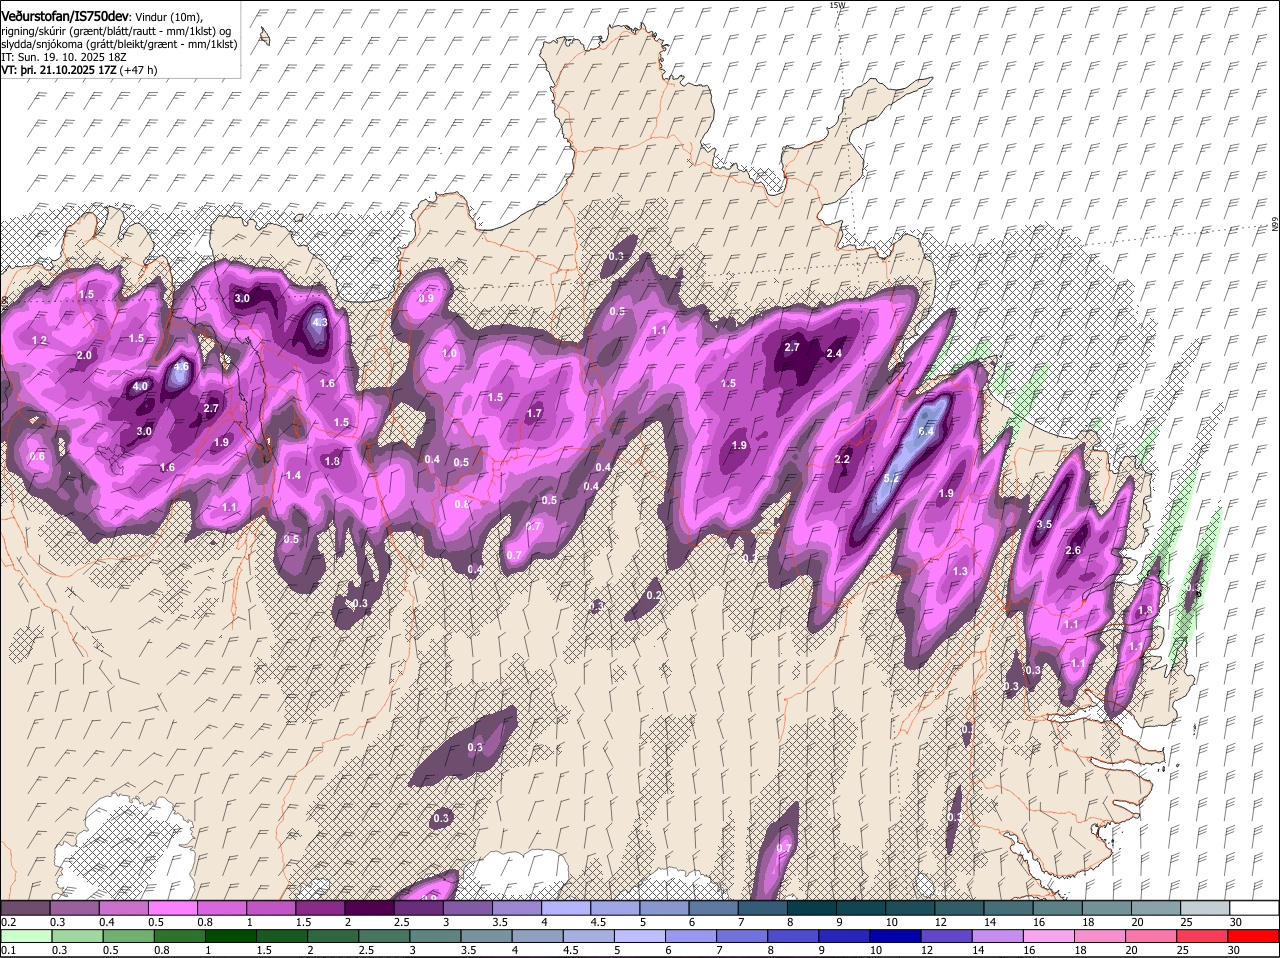Click the light pink swatch above lower 16
The image size is (1280, 958).
[1051, 936]
